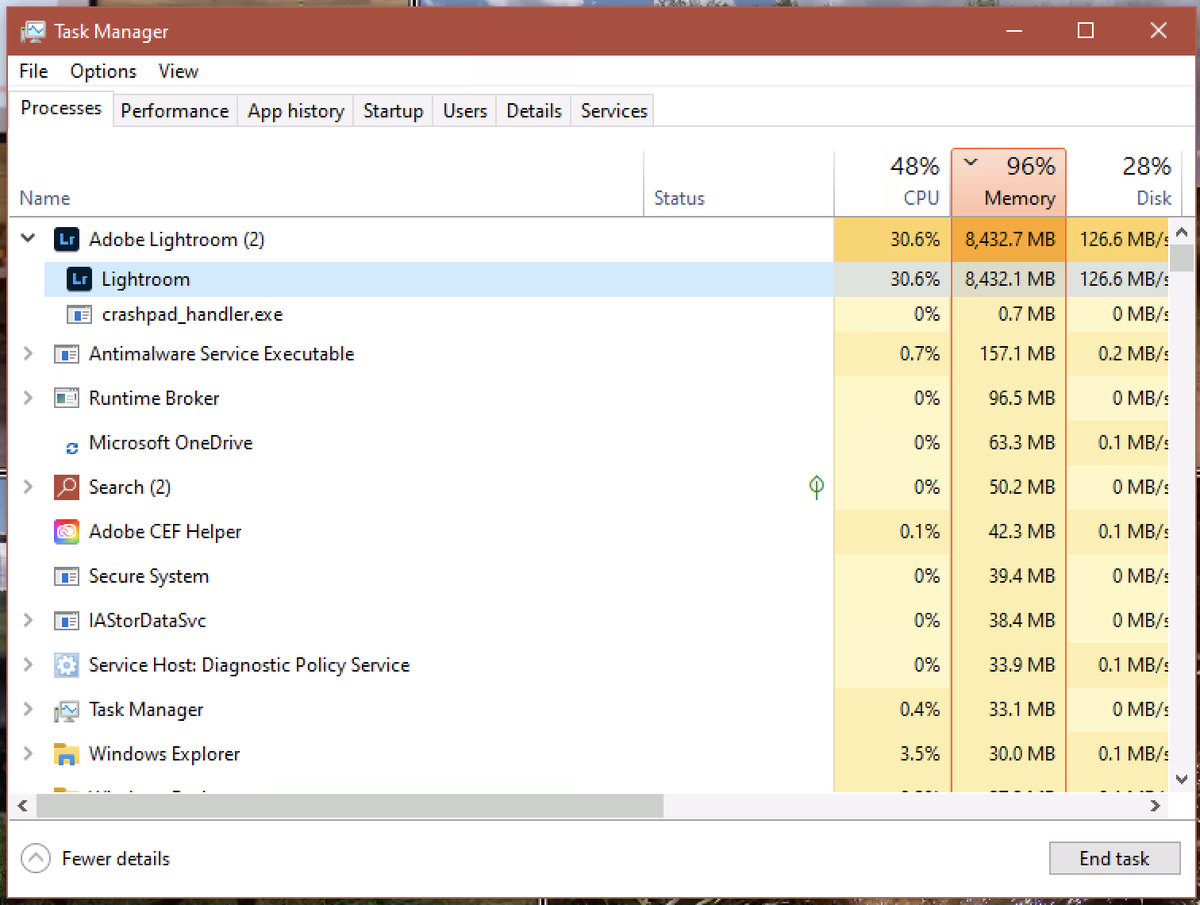The image size is (1200, 905).
Task: Click the Task Manager title bar icon
Action: (x=32, y=32)
